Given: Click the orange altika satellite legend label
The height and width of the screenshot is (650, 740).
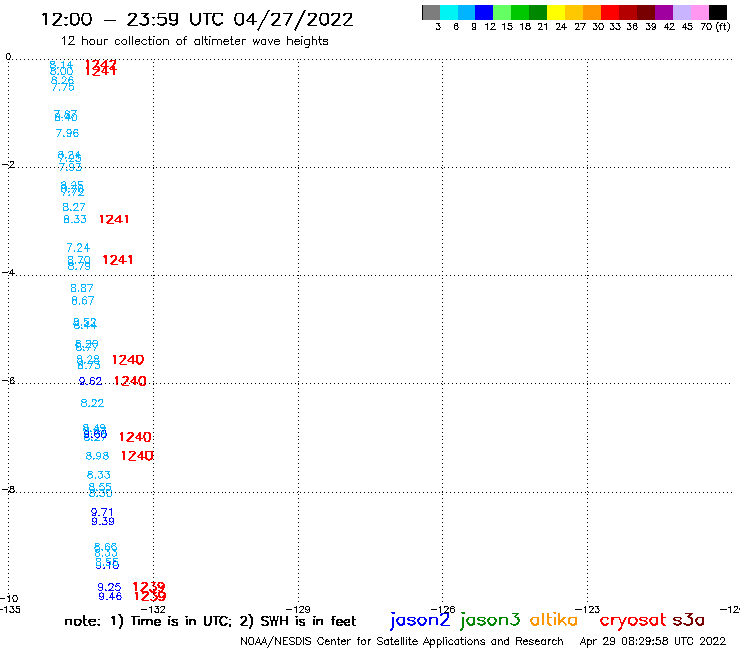Looking at the screenshot, I should [554, 620].
